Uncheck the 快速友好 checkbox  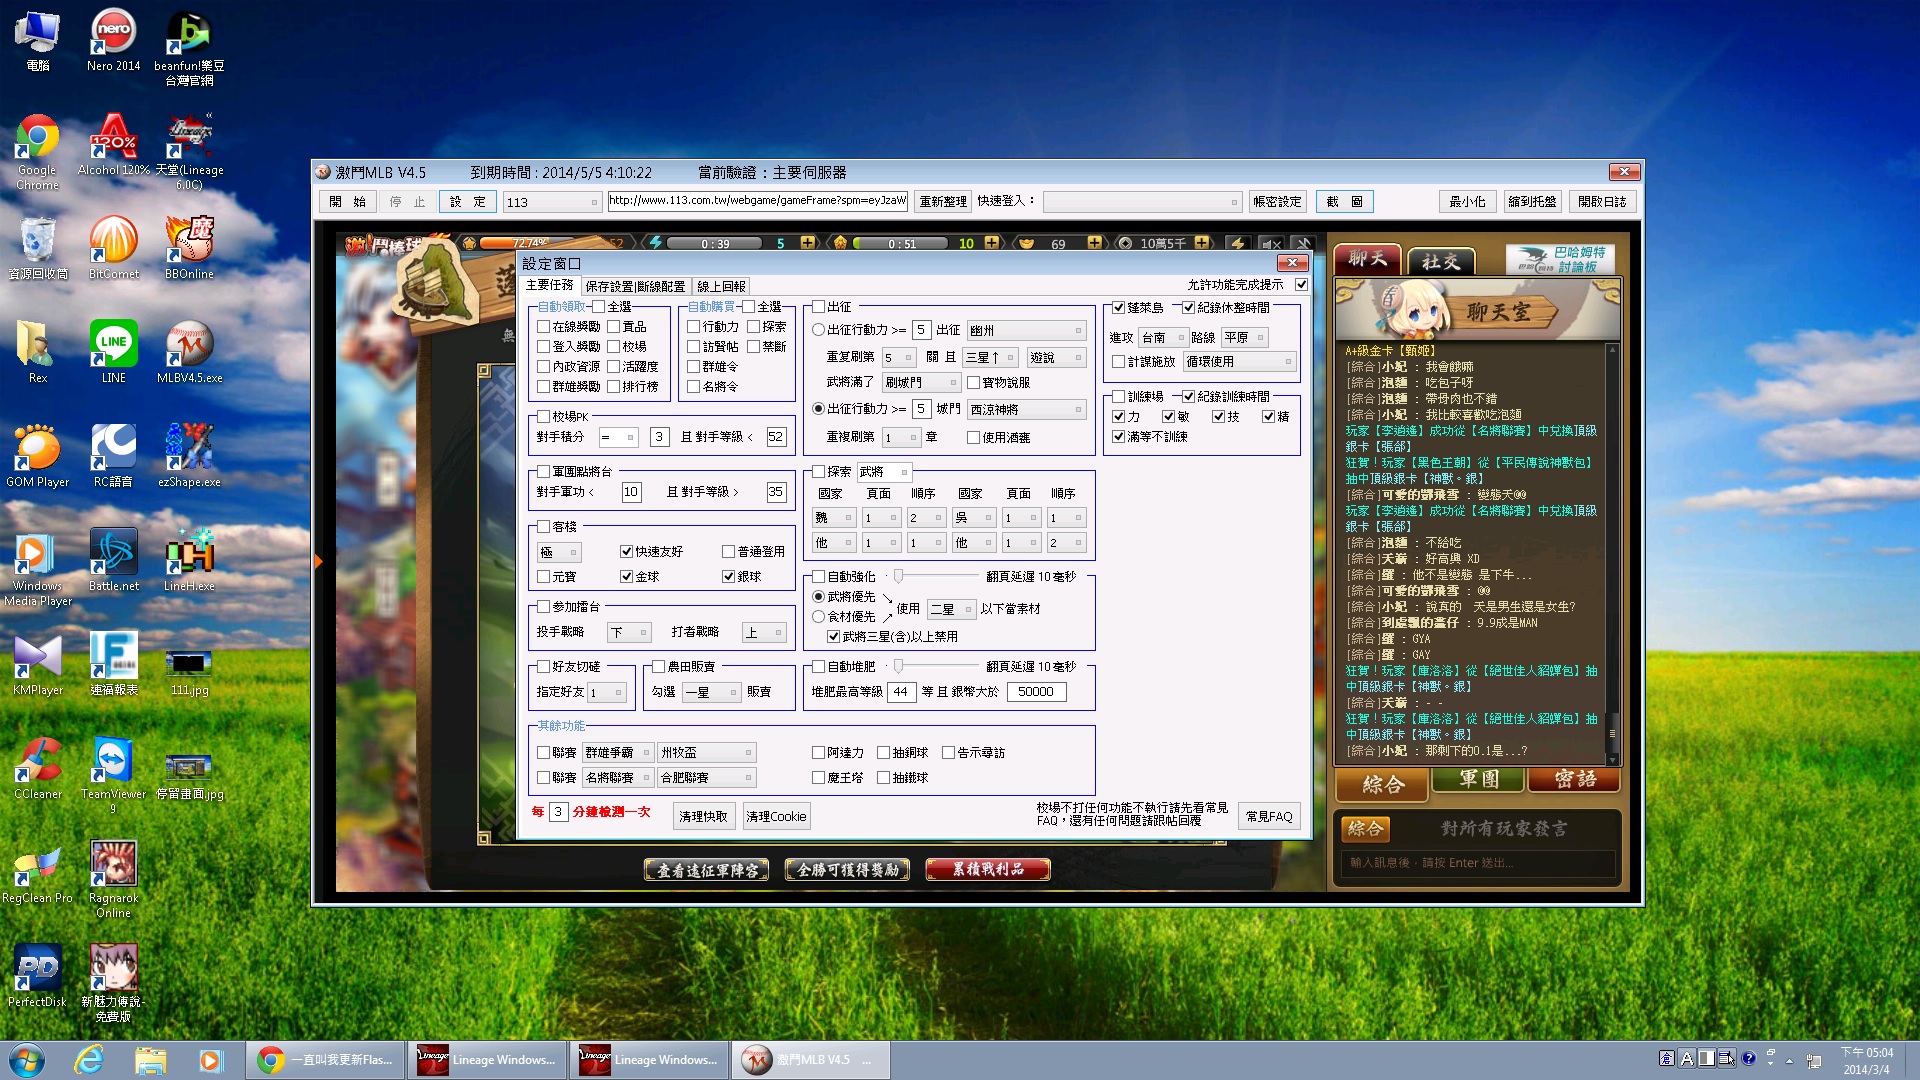(626, 552)
